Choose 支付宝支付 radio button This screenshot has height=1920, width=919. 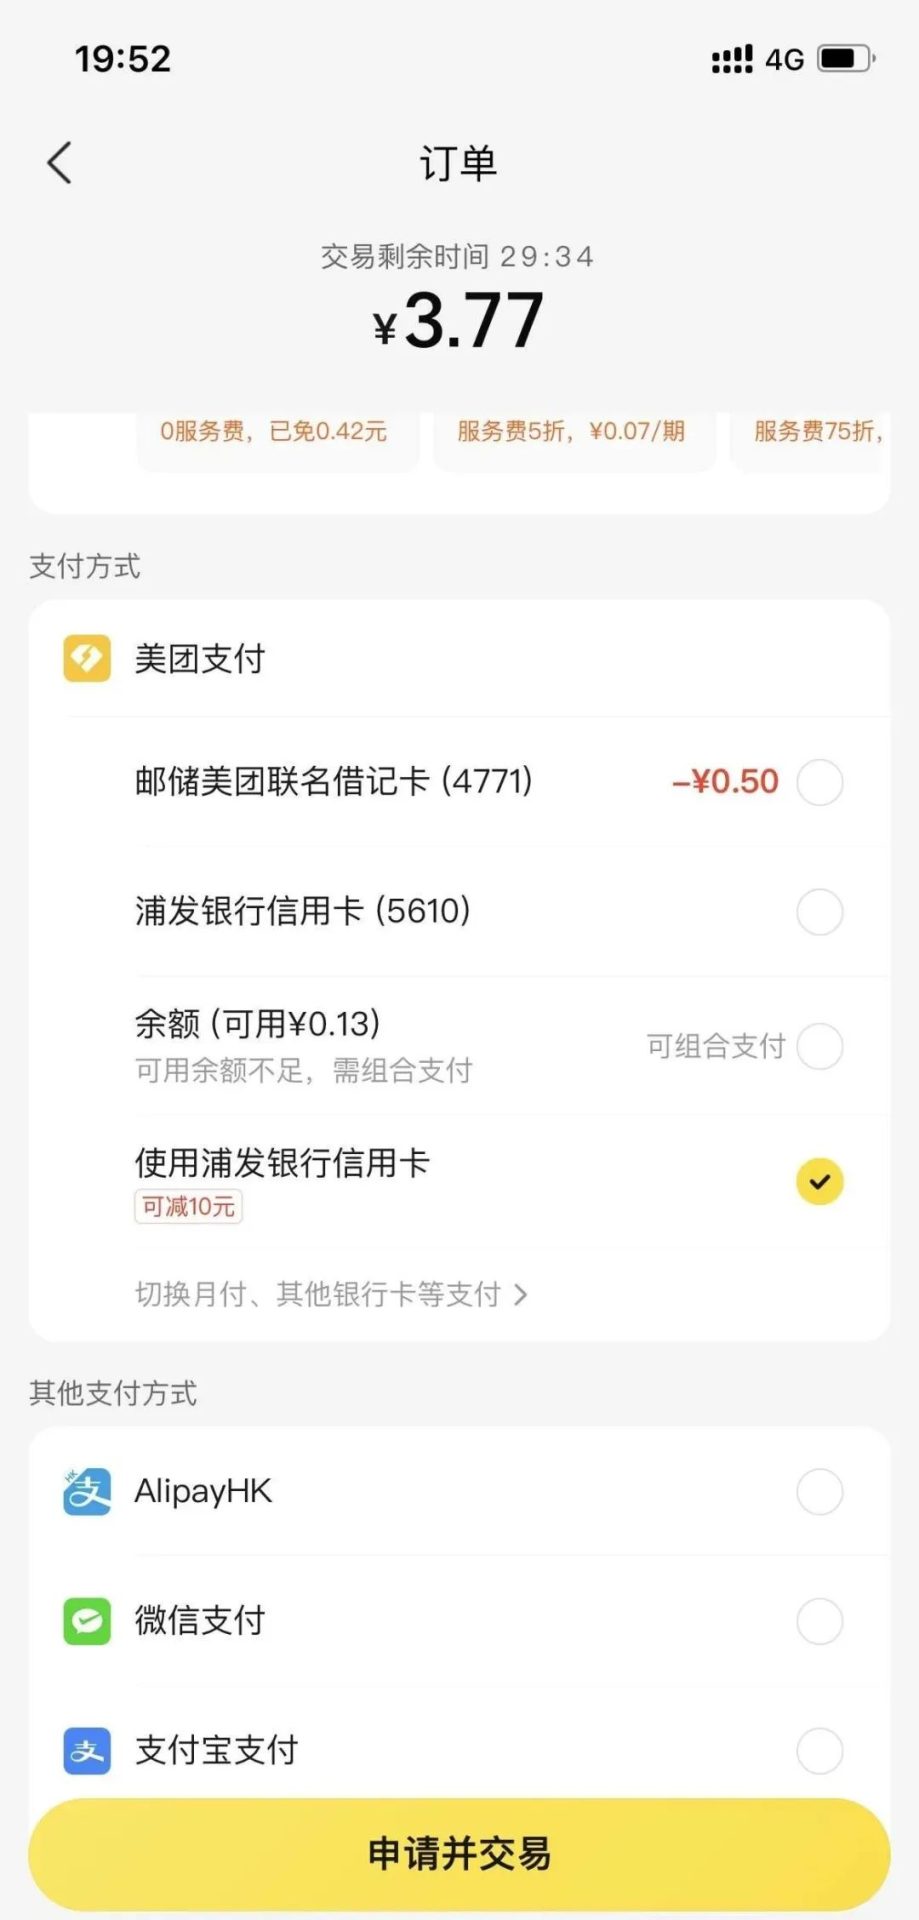pyautogui.click(x=820, y=1751)
